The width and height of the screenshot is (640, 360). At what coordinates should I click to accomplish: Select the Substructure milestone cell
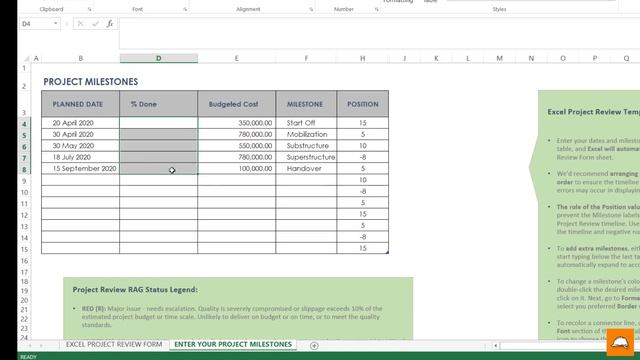(x=306, y=146)
